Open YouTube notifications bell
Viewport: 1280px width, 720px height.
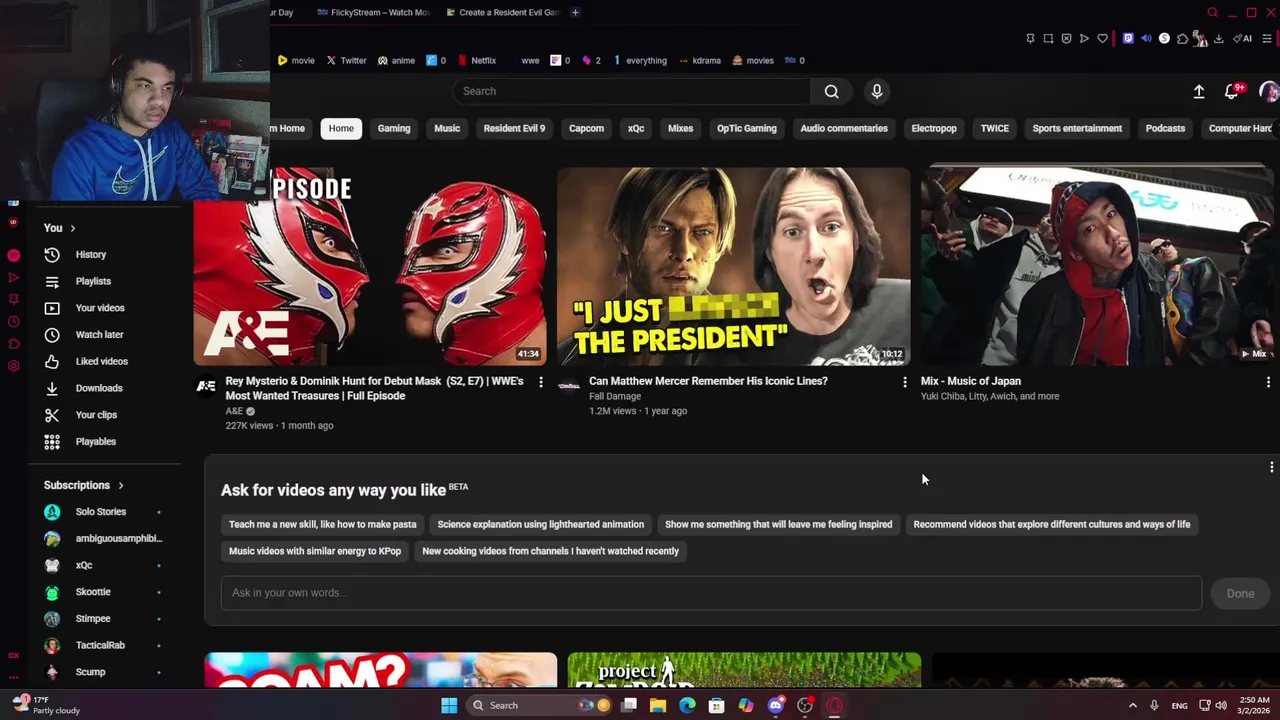tap(1233, 91)
